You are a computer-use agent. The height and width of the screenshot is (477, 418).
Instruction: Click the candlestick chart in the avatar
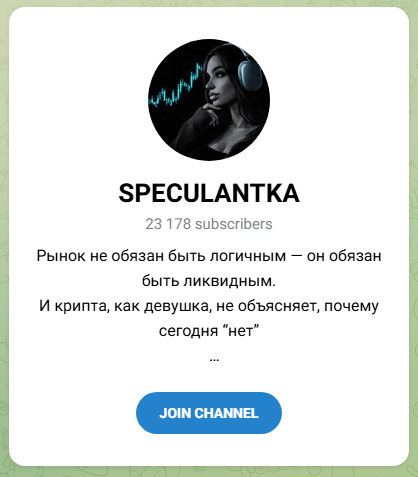click(x=175, y=87)
